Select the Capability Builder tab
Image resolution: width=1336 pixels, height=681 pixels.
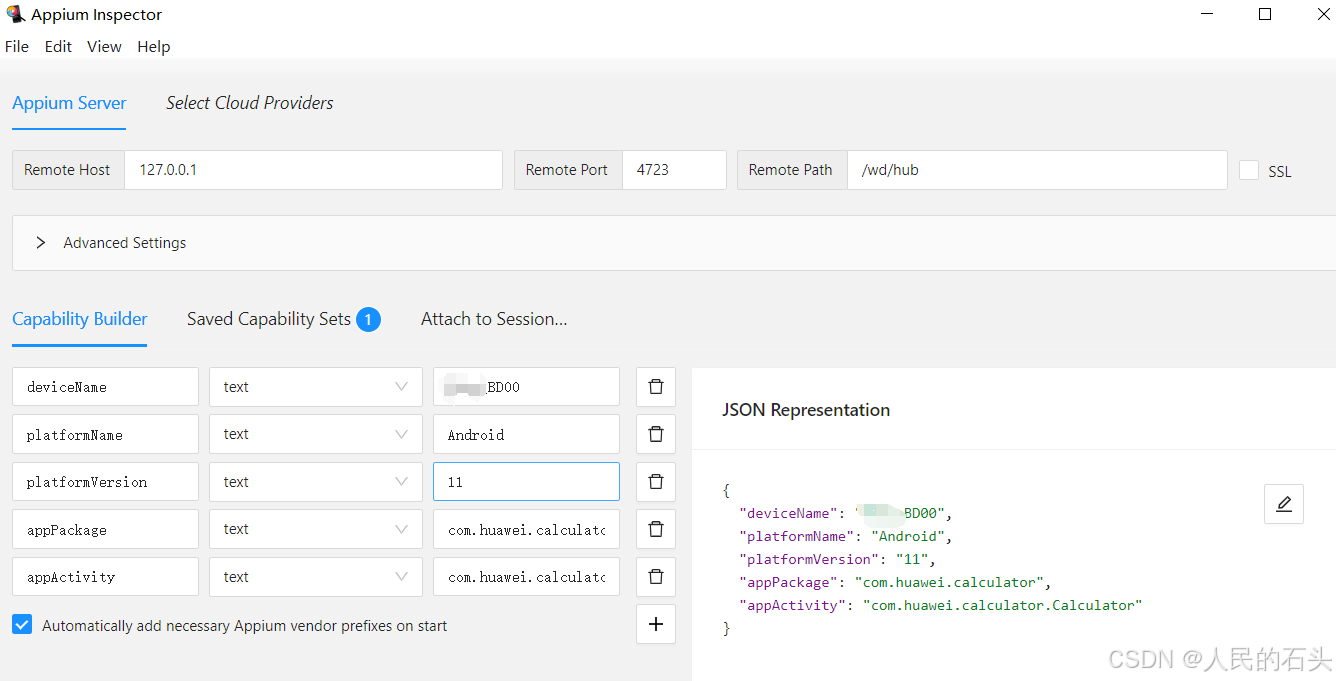click(x=80, y=319)
